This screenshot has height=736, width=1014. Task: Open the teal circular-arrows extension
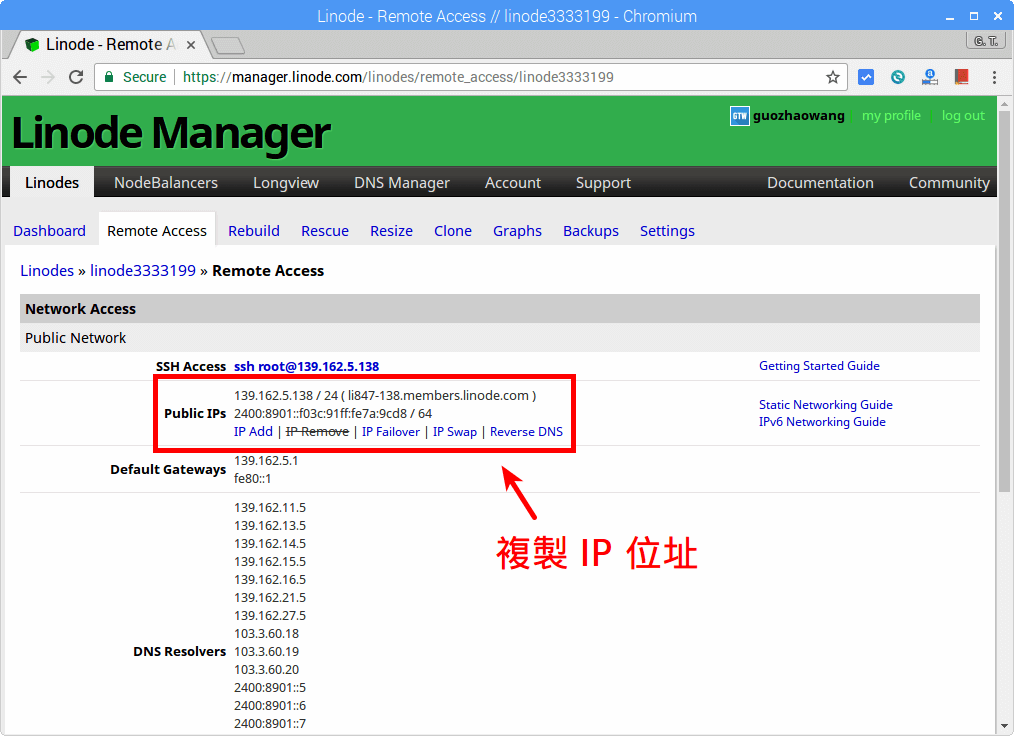click(x=897, y=77)
